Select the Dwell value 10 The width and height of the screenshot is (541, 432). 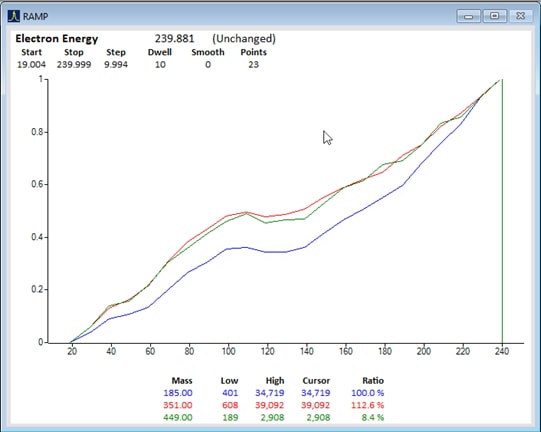point(160,65)
